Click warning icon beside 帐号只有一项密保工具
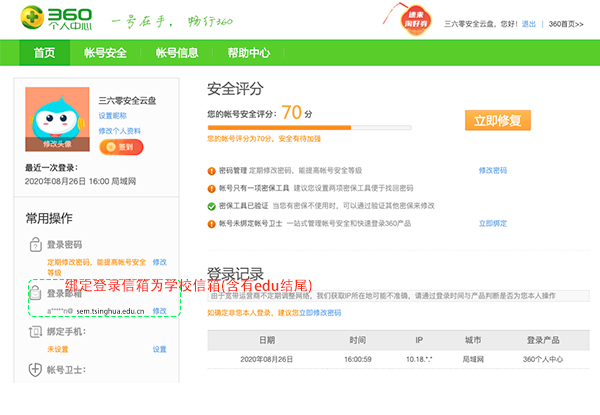Viewport: 600px width, 415px height. point(211,189)
